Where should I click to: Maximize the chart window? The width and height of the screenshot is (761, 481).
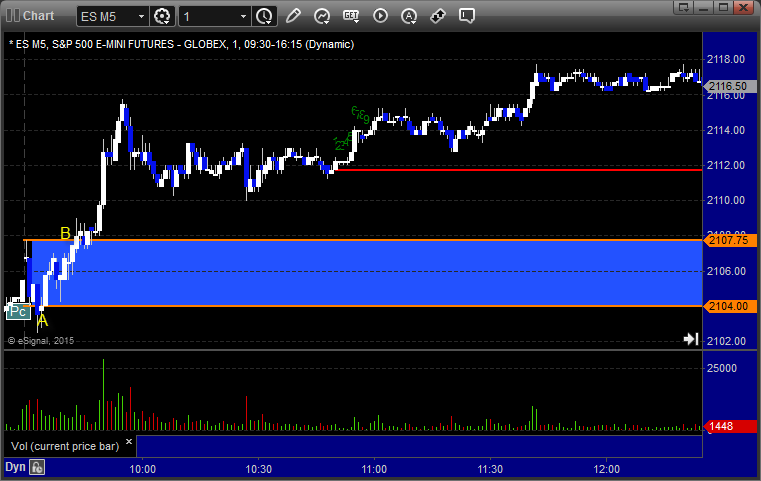(x=723, y=7)
